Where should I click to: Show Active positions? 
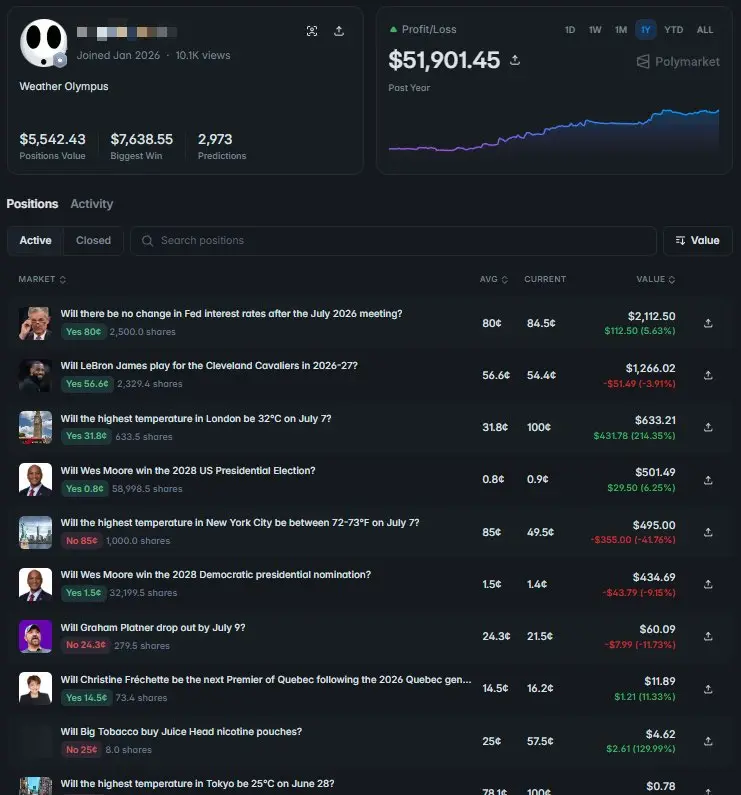36,240
